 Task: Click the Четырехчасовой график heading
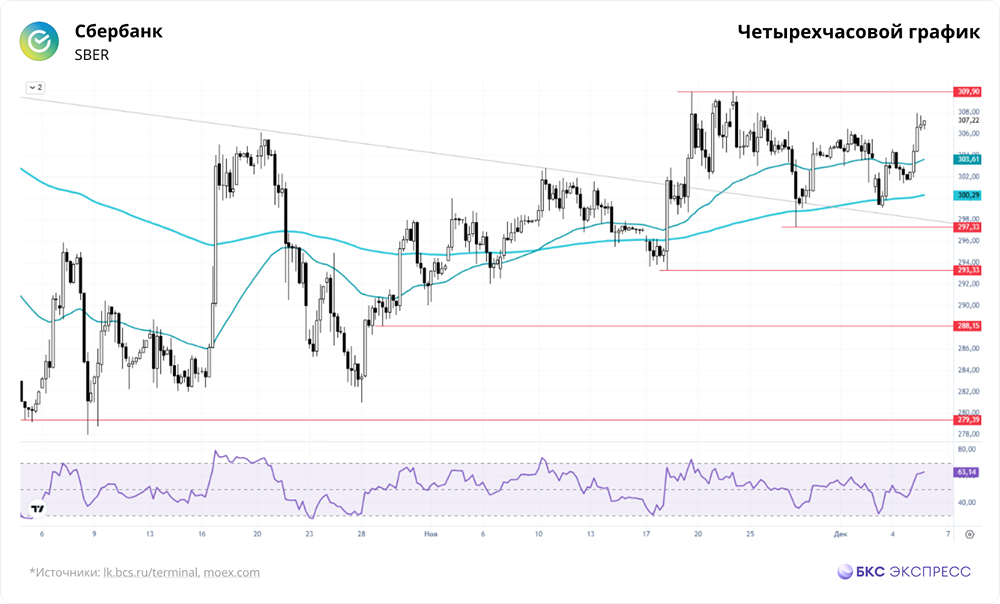click(x=858, y=32)
